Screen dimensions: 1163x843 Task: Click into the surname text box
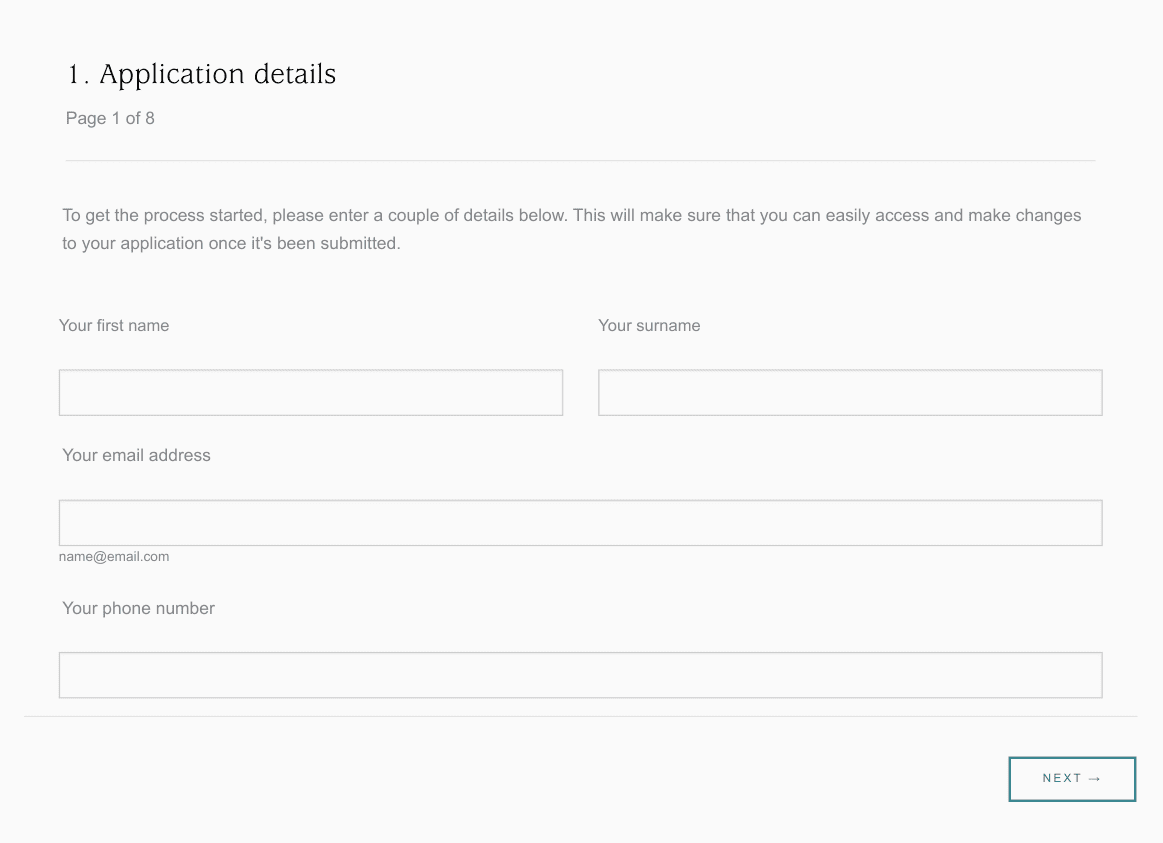click(x=849, y=393)
